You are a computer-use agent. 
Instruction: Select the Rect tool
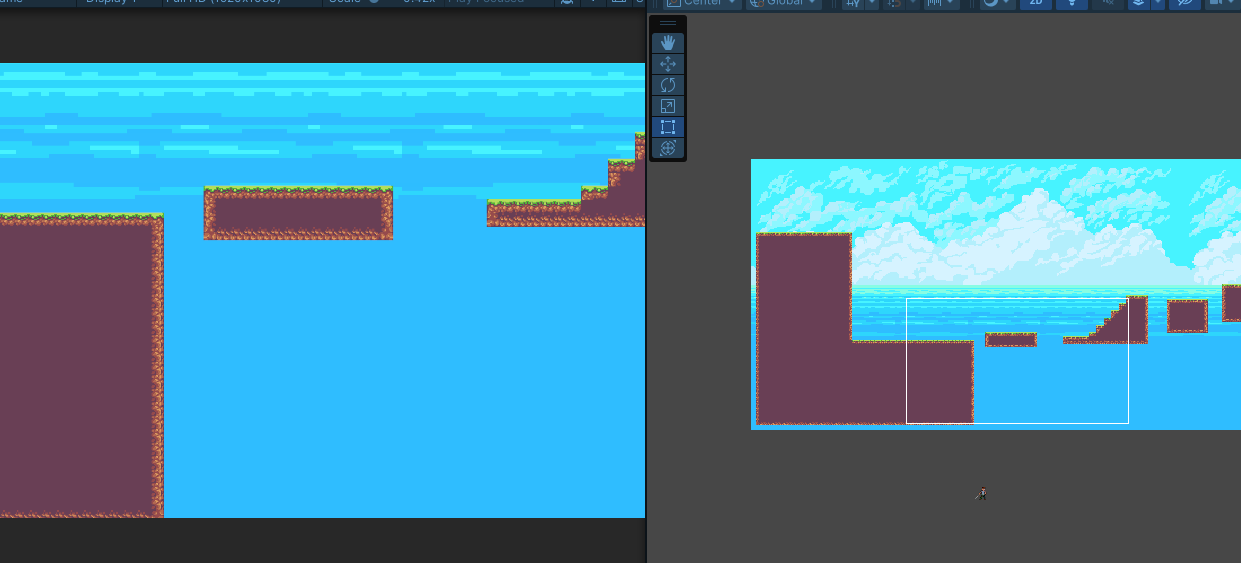[668, 127]
